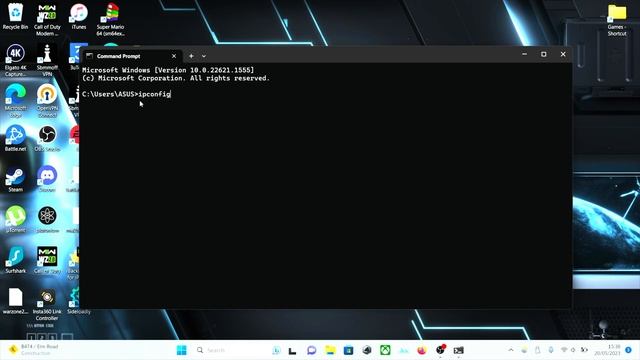640x360 pixels.
Task: Open the traffic news widget
Action: pos(35,350)
